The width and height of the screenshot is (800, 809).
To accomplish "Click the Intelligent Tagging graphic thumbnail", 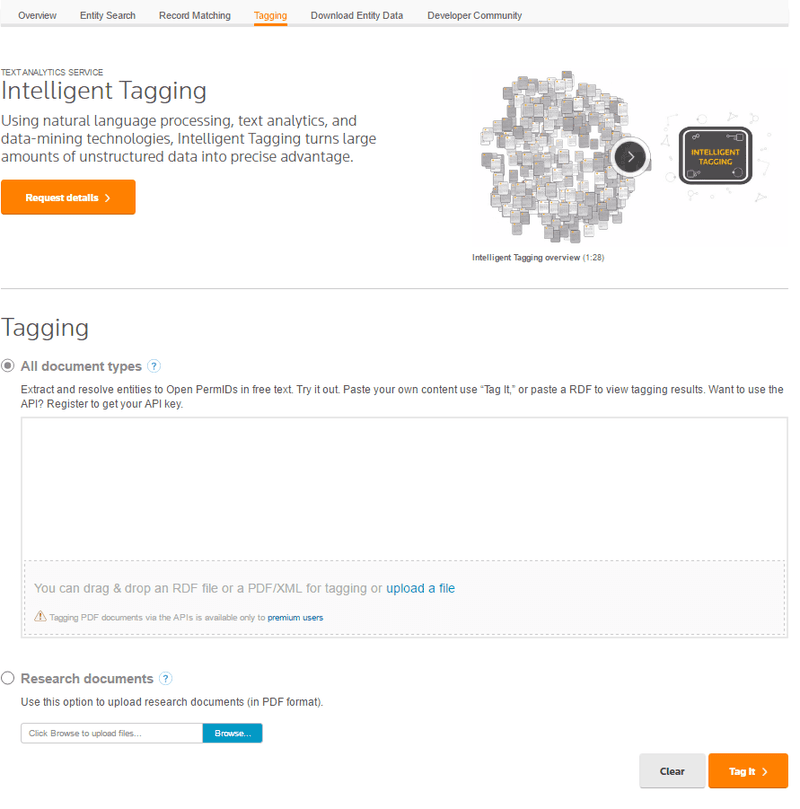I will 714,156.
